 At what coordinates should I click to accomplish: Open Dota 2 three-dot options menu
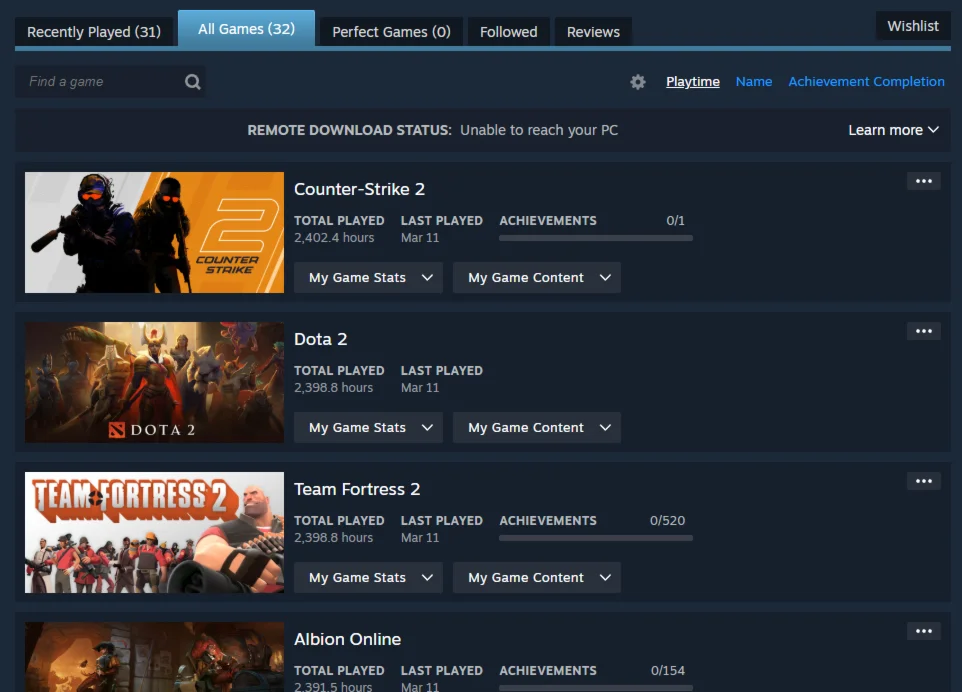pyautogui.click(x=924, y=331)
